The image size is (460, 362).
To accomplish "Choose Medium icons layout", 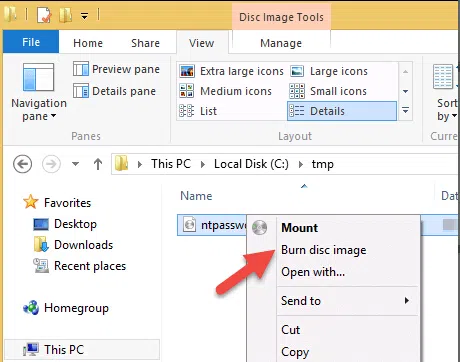I will 225,91.
